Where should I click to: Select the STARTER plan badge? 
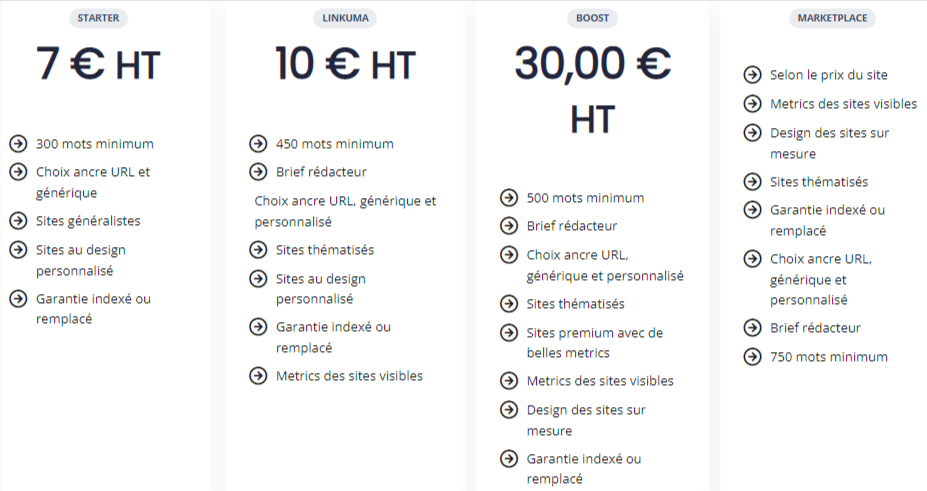tap(98, 18)
